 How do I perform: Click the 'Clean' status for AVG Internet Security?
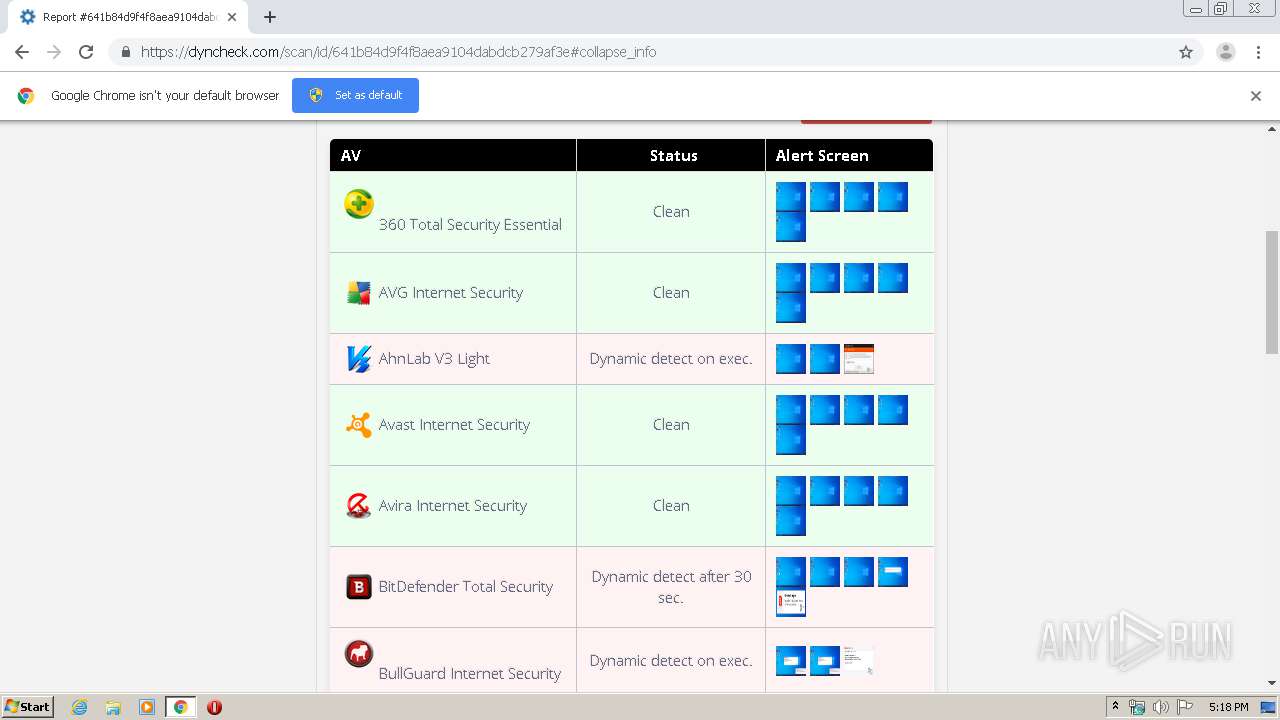(671, 293)
